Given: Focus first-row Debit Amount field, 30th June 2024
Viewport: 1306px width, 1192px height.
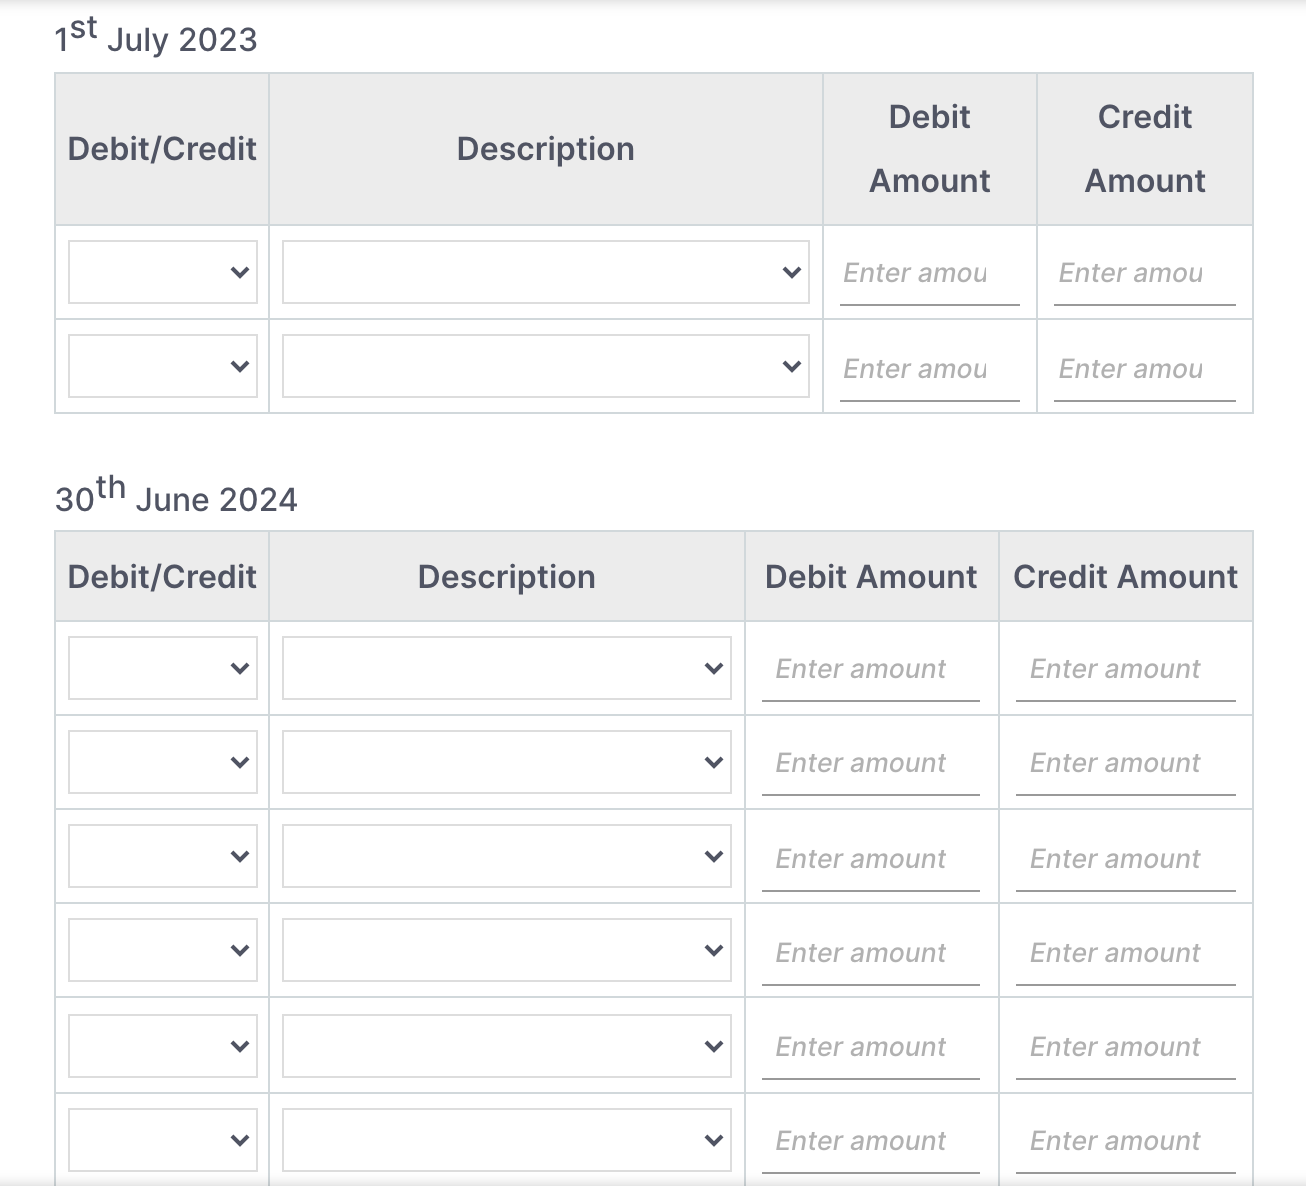Looking at the screenshot, I should (871, 669).
